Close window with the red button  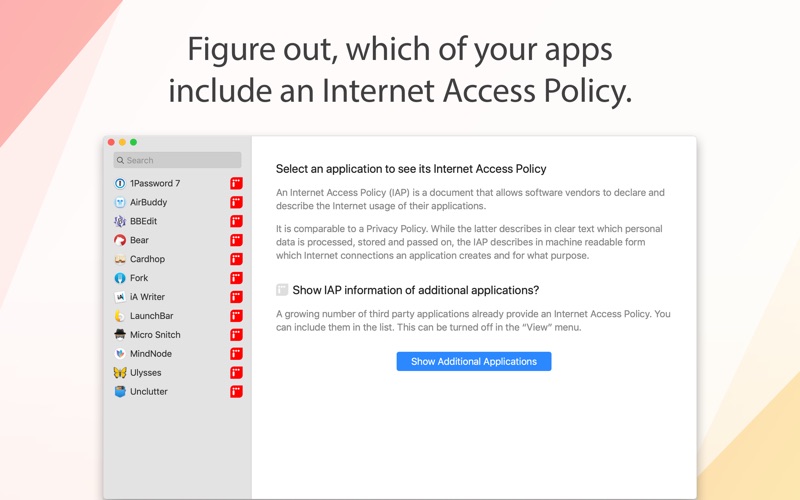pyautogui.click(x=111, y=142)
